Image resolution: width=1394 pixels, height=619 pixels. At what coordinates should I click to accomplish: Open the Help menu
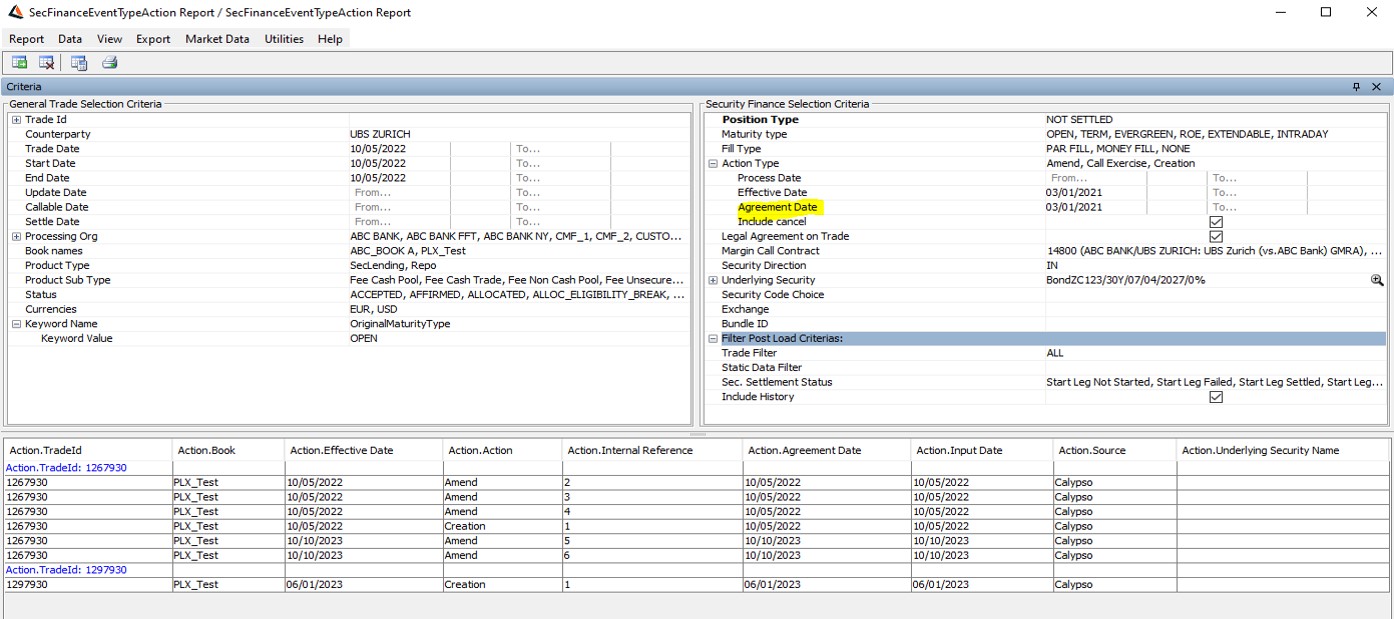click(x=330, y=39)
